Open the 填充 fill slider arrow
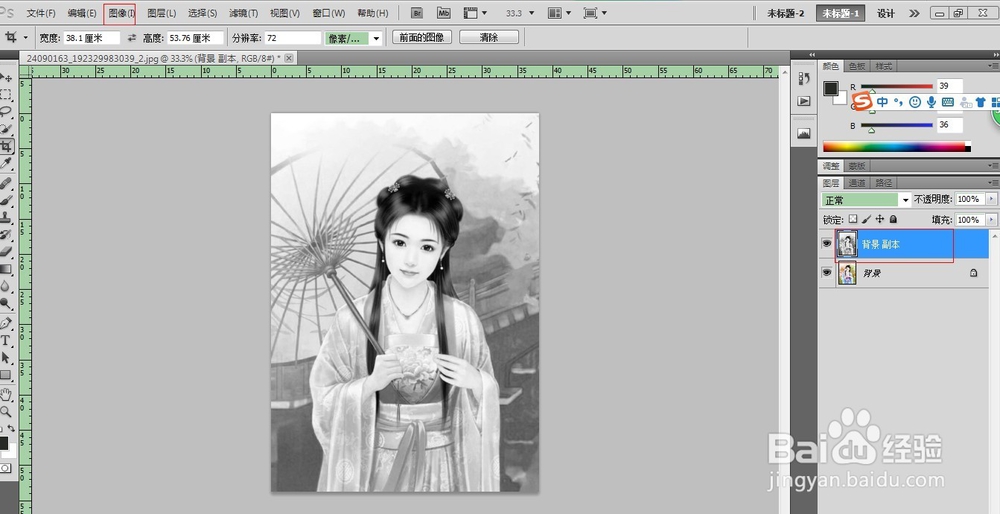 click(x=990, y=219)
